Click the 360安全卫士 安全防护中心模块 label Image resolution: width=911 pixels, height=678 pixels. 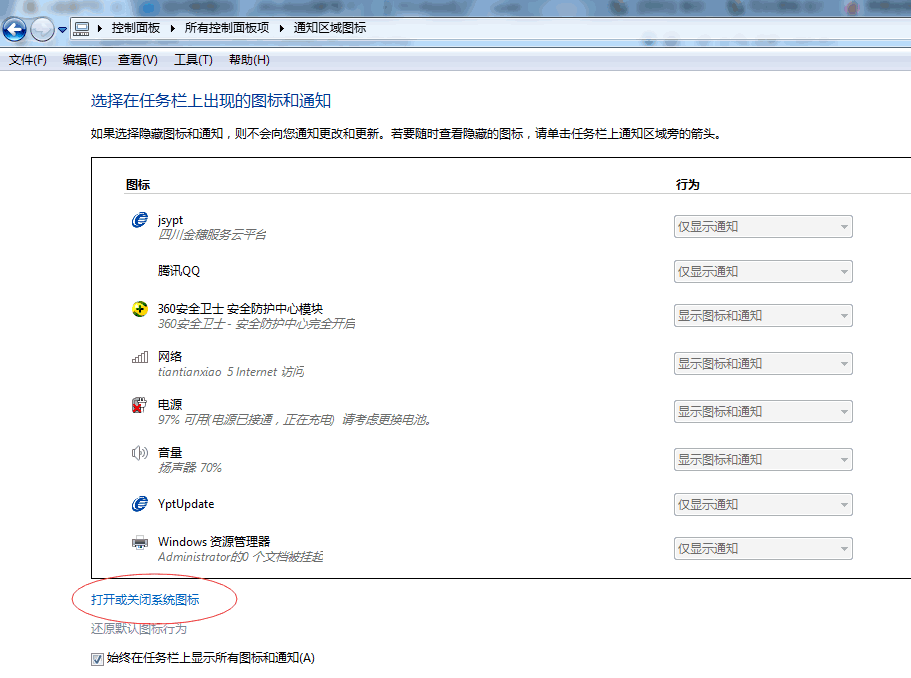[x=240, y=308]
